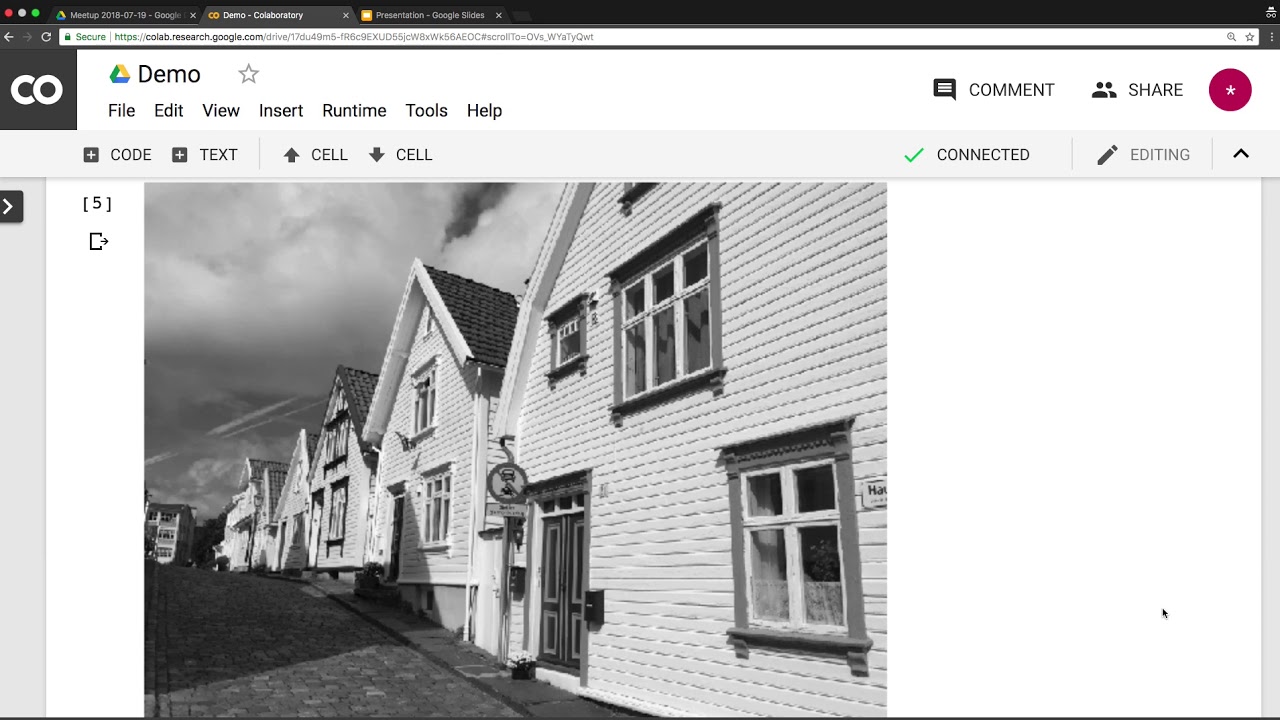Click the Google Drive icon beside Demo
Viewport: 1280px width, 720px height.
pos(120,74)
